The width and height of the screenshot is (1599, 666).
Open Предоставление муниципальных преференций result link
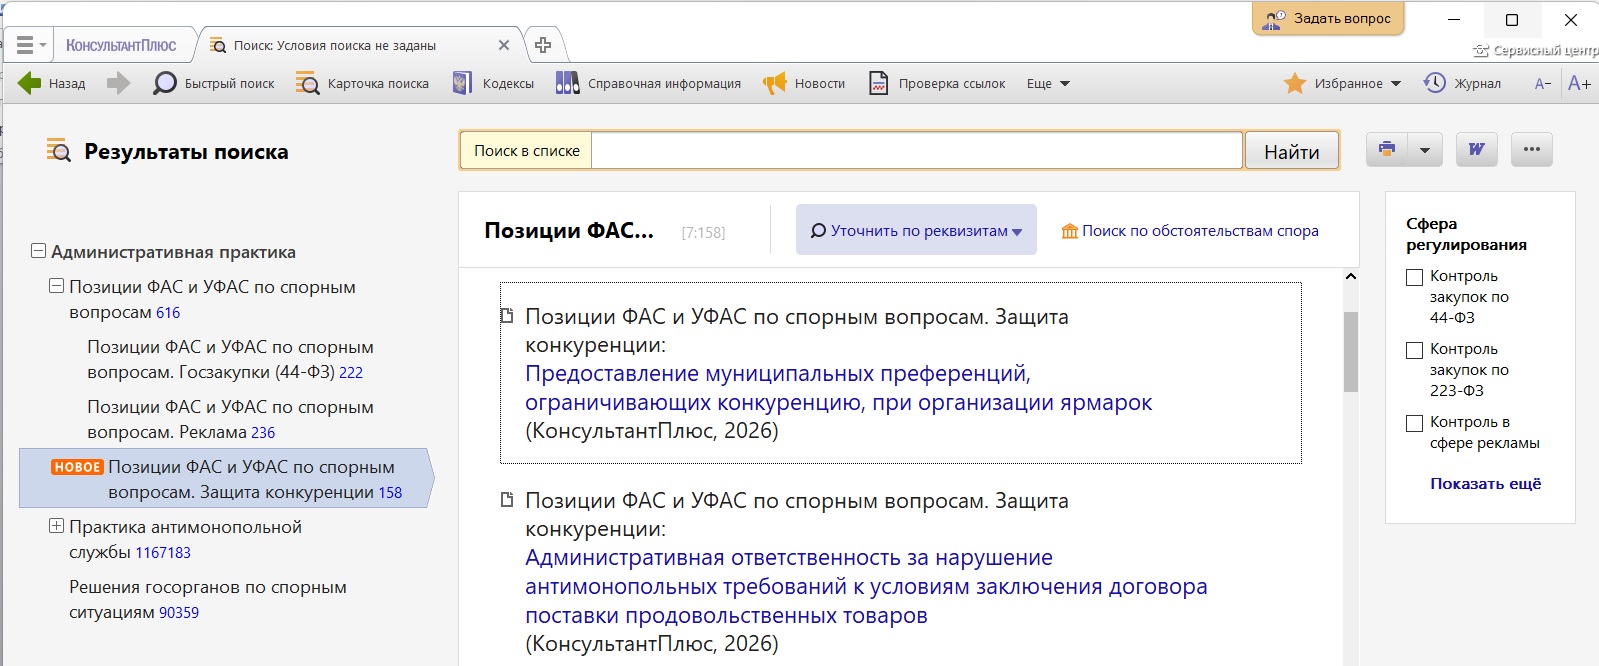click(x=838, y=388)
